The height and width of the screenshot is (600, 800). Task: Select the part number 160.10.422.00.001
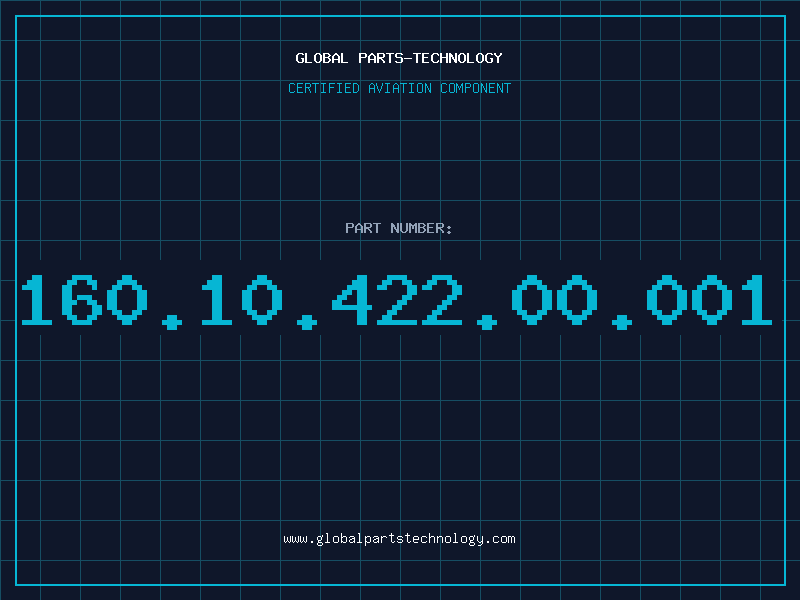click(396, 301)
